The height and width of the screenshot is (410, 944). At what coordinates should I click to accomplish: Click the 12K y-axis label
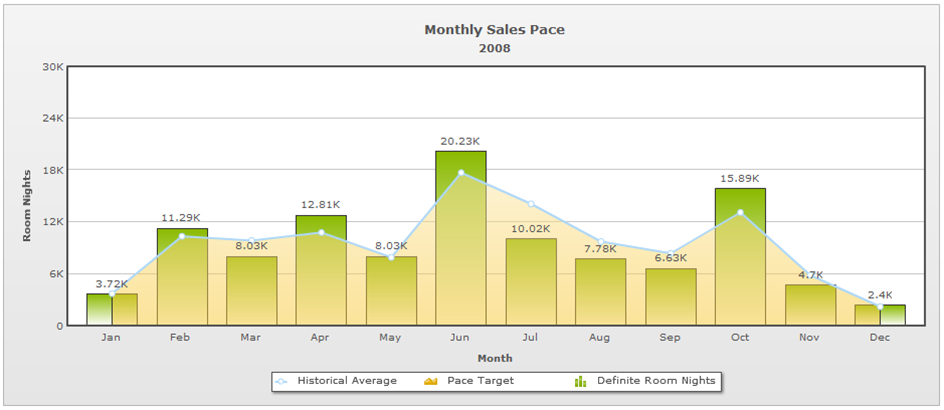52,222
